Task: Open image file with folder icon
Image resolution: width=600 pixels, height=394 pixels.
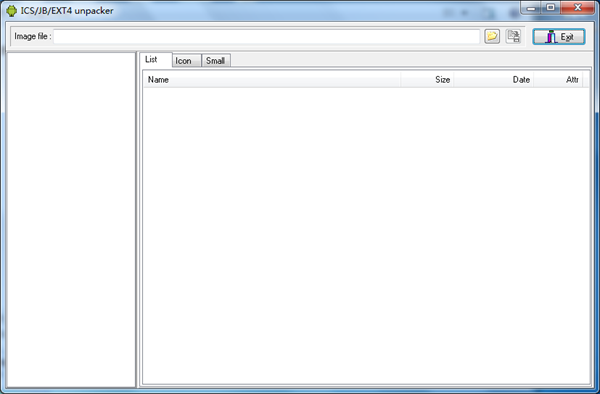Action: pos(492,36)
